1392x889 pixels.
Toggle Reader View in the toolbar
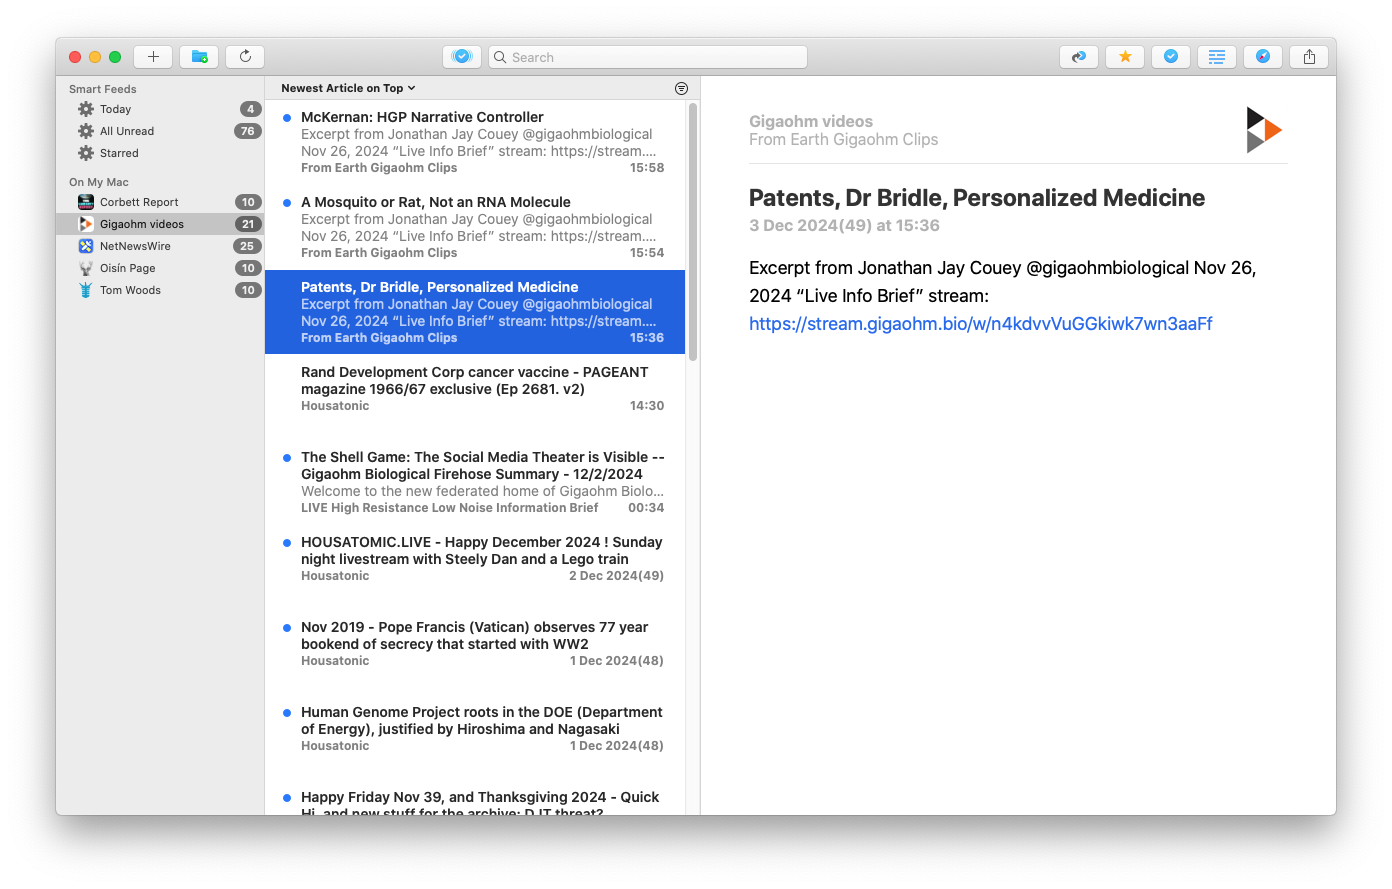tap(1217, 57)
